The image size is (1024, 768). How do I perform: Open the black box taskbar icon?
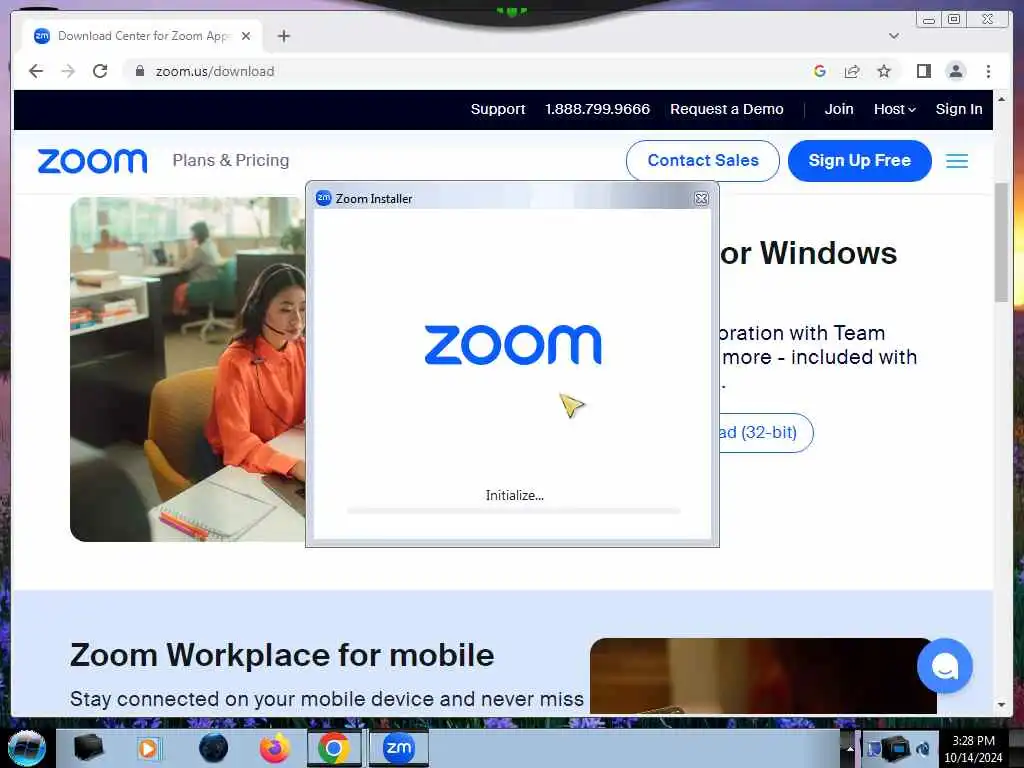tap(89, 748)
